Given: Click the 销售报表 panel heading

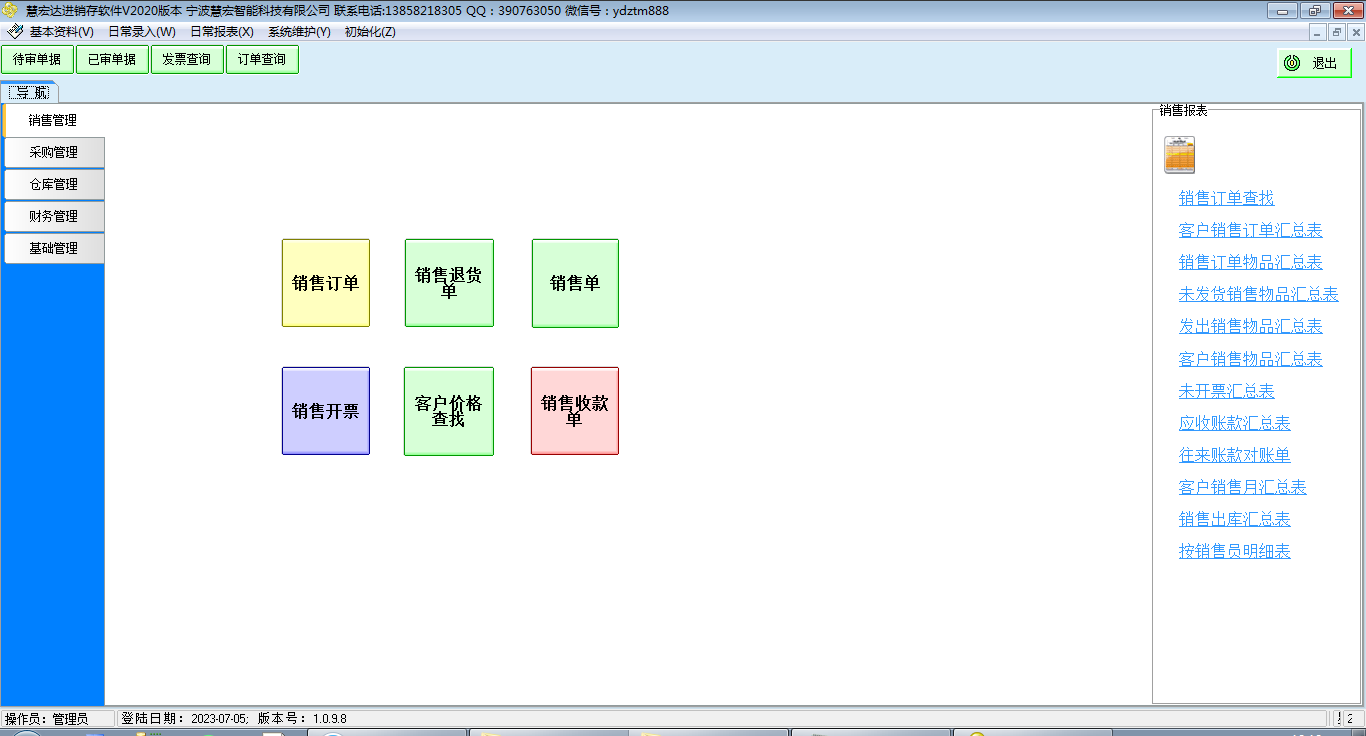Looking at the screenshot, I should 1184,111.
